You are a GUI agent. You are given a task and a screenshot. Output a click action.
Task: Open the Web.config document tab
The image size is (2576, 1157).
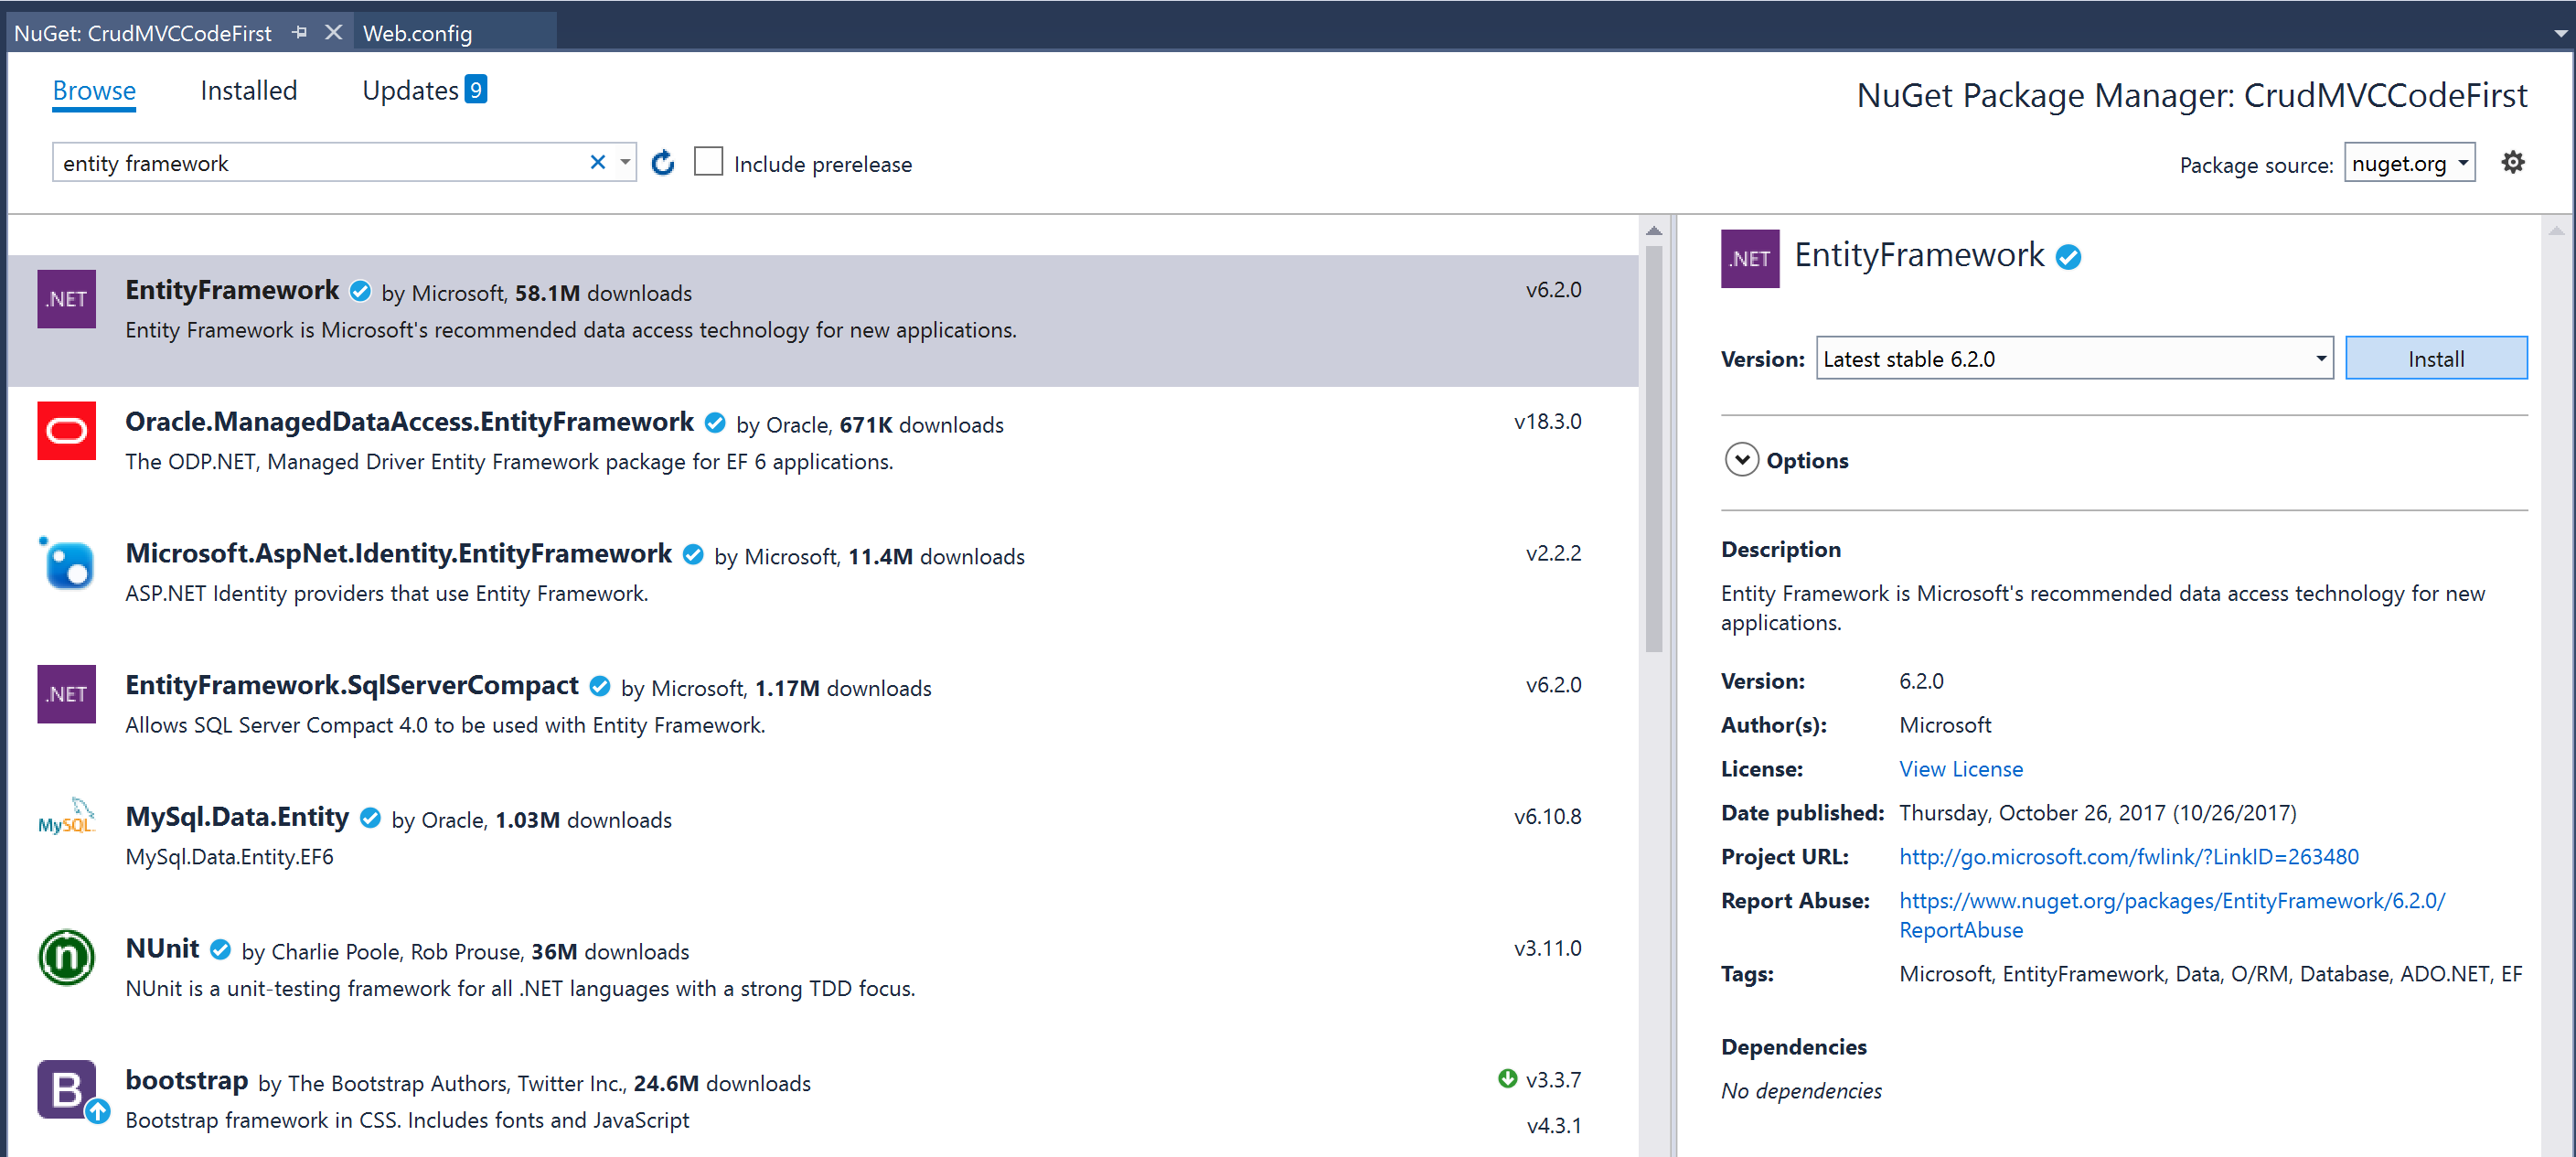coord(417,33)
